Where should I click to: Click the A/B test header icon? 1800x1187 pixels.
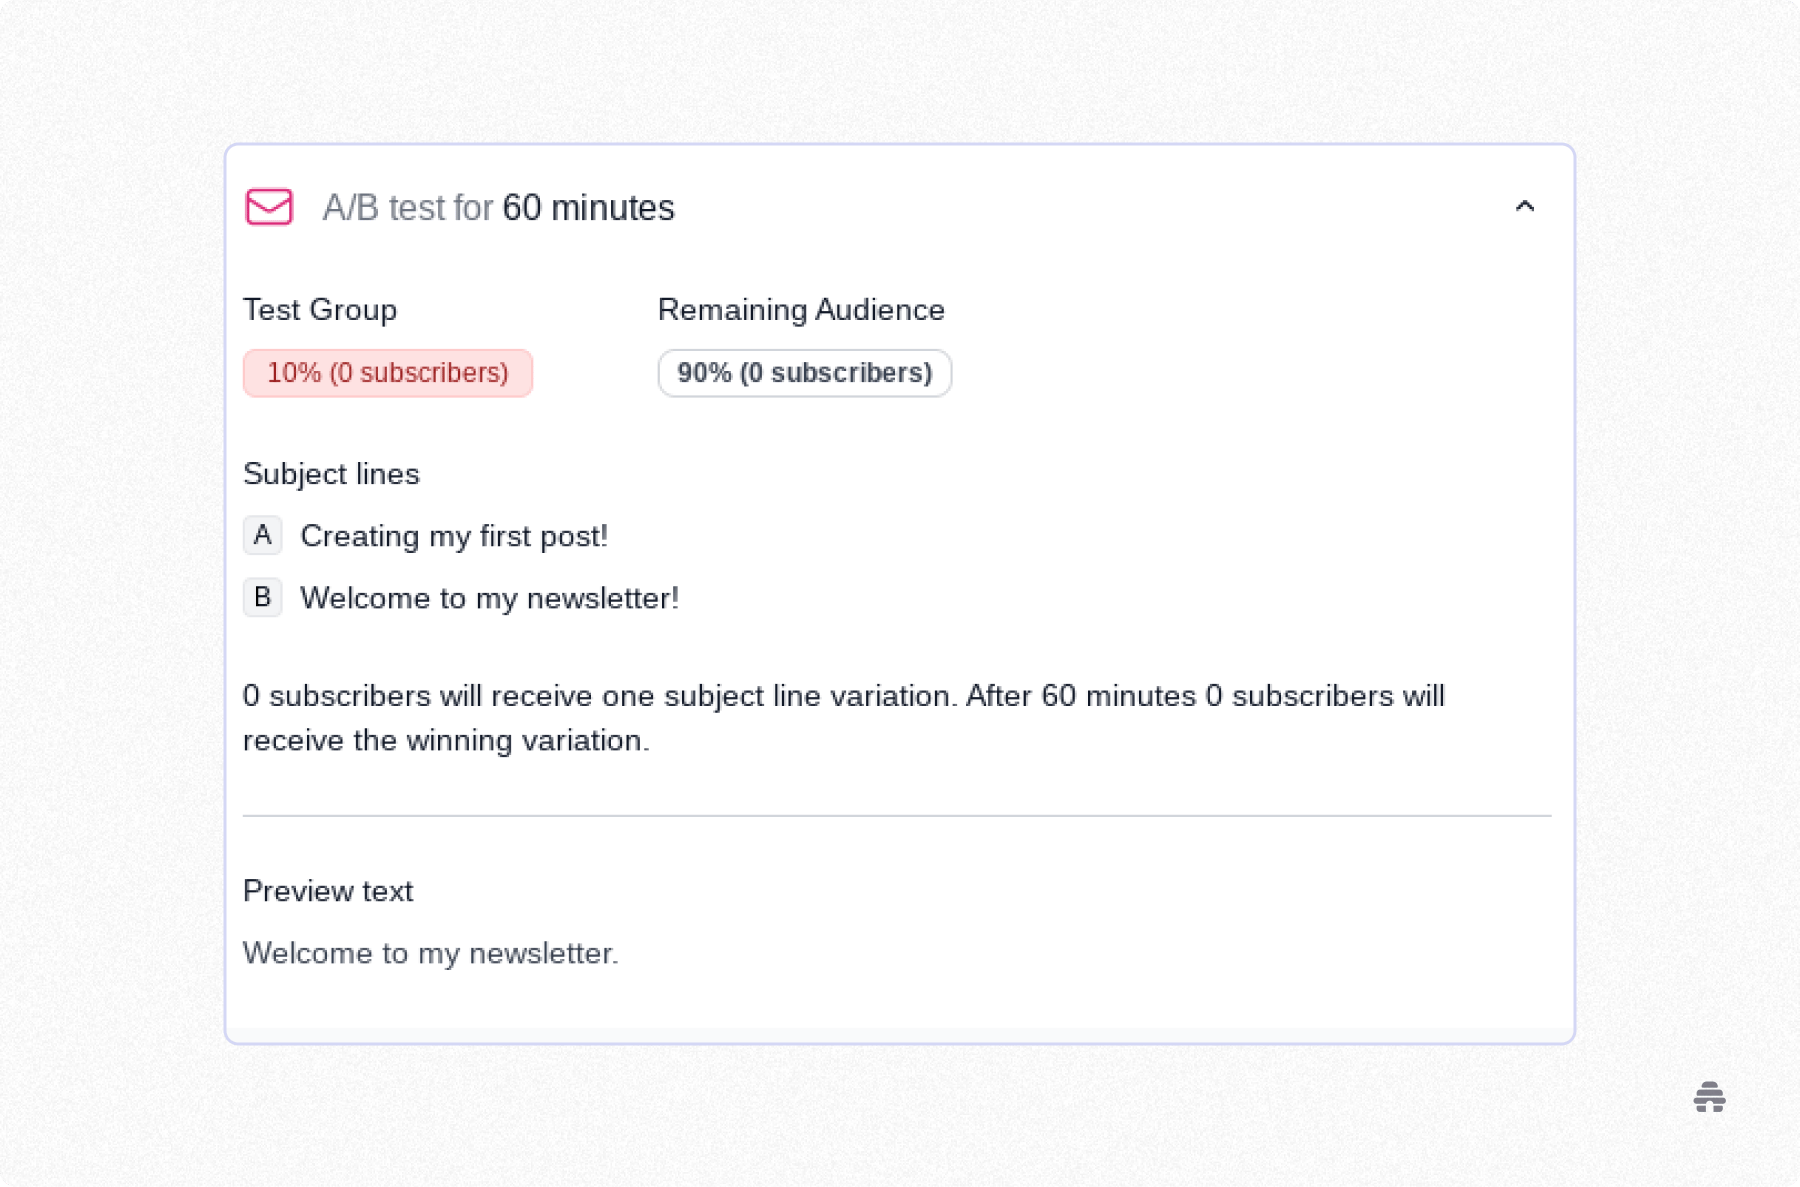[267, 207]
